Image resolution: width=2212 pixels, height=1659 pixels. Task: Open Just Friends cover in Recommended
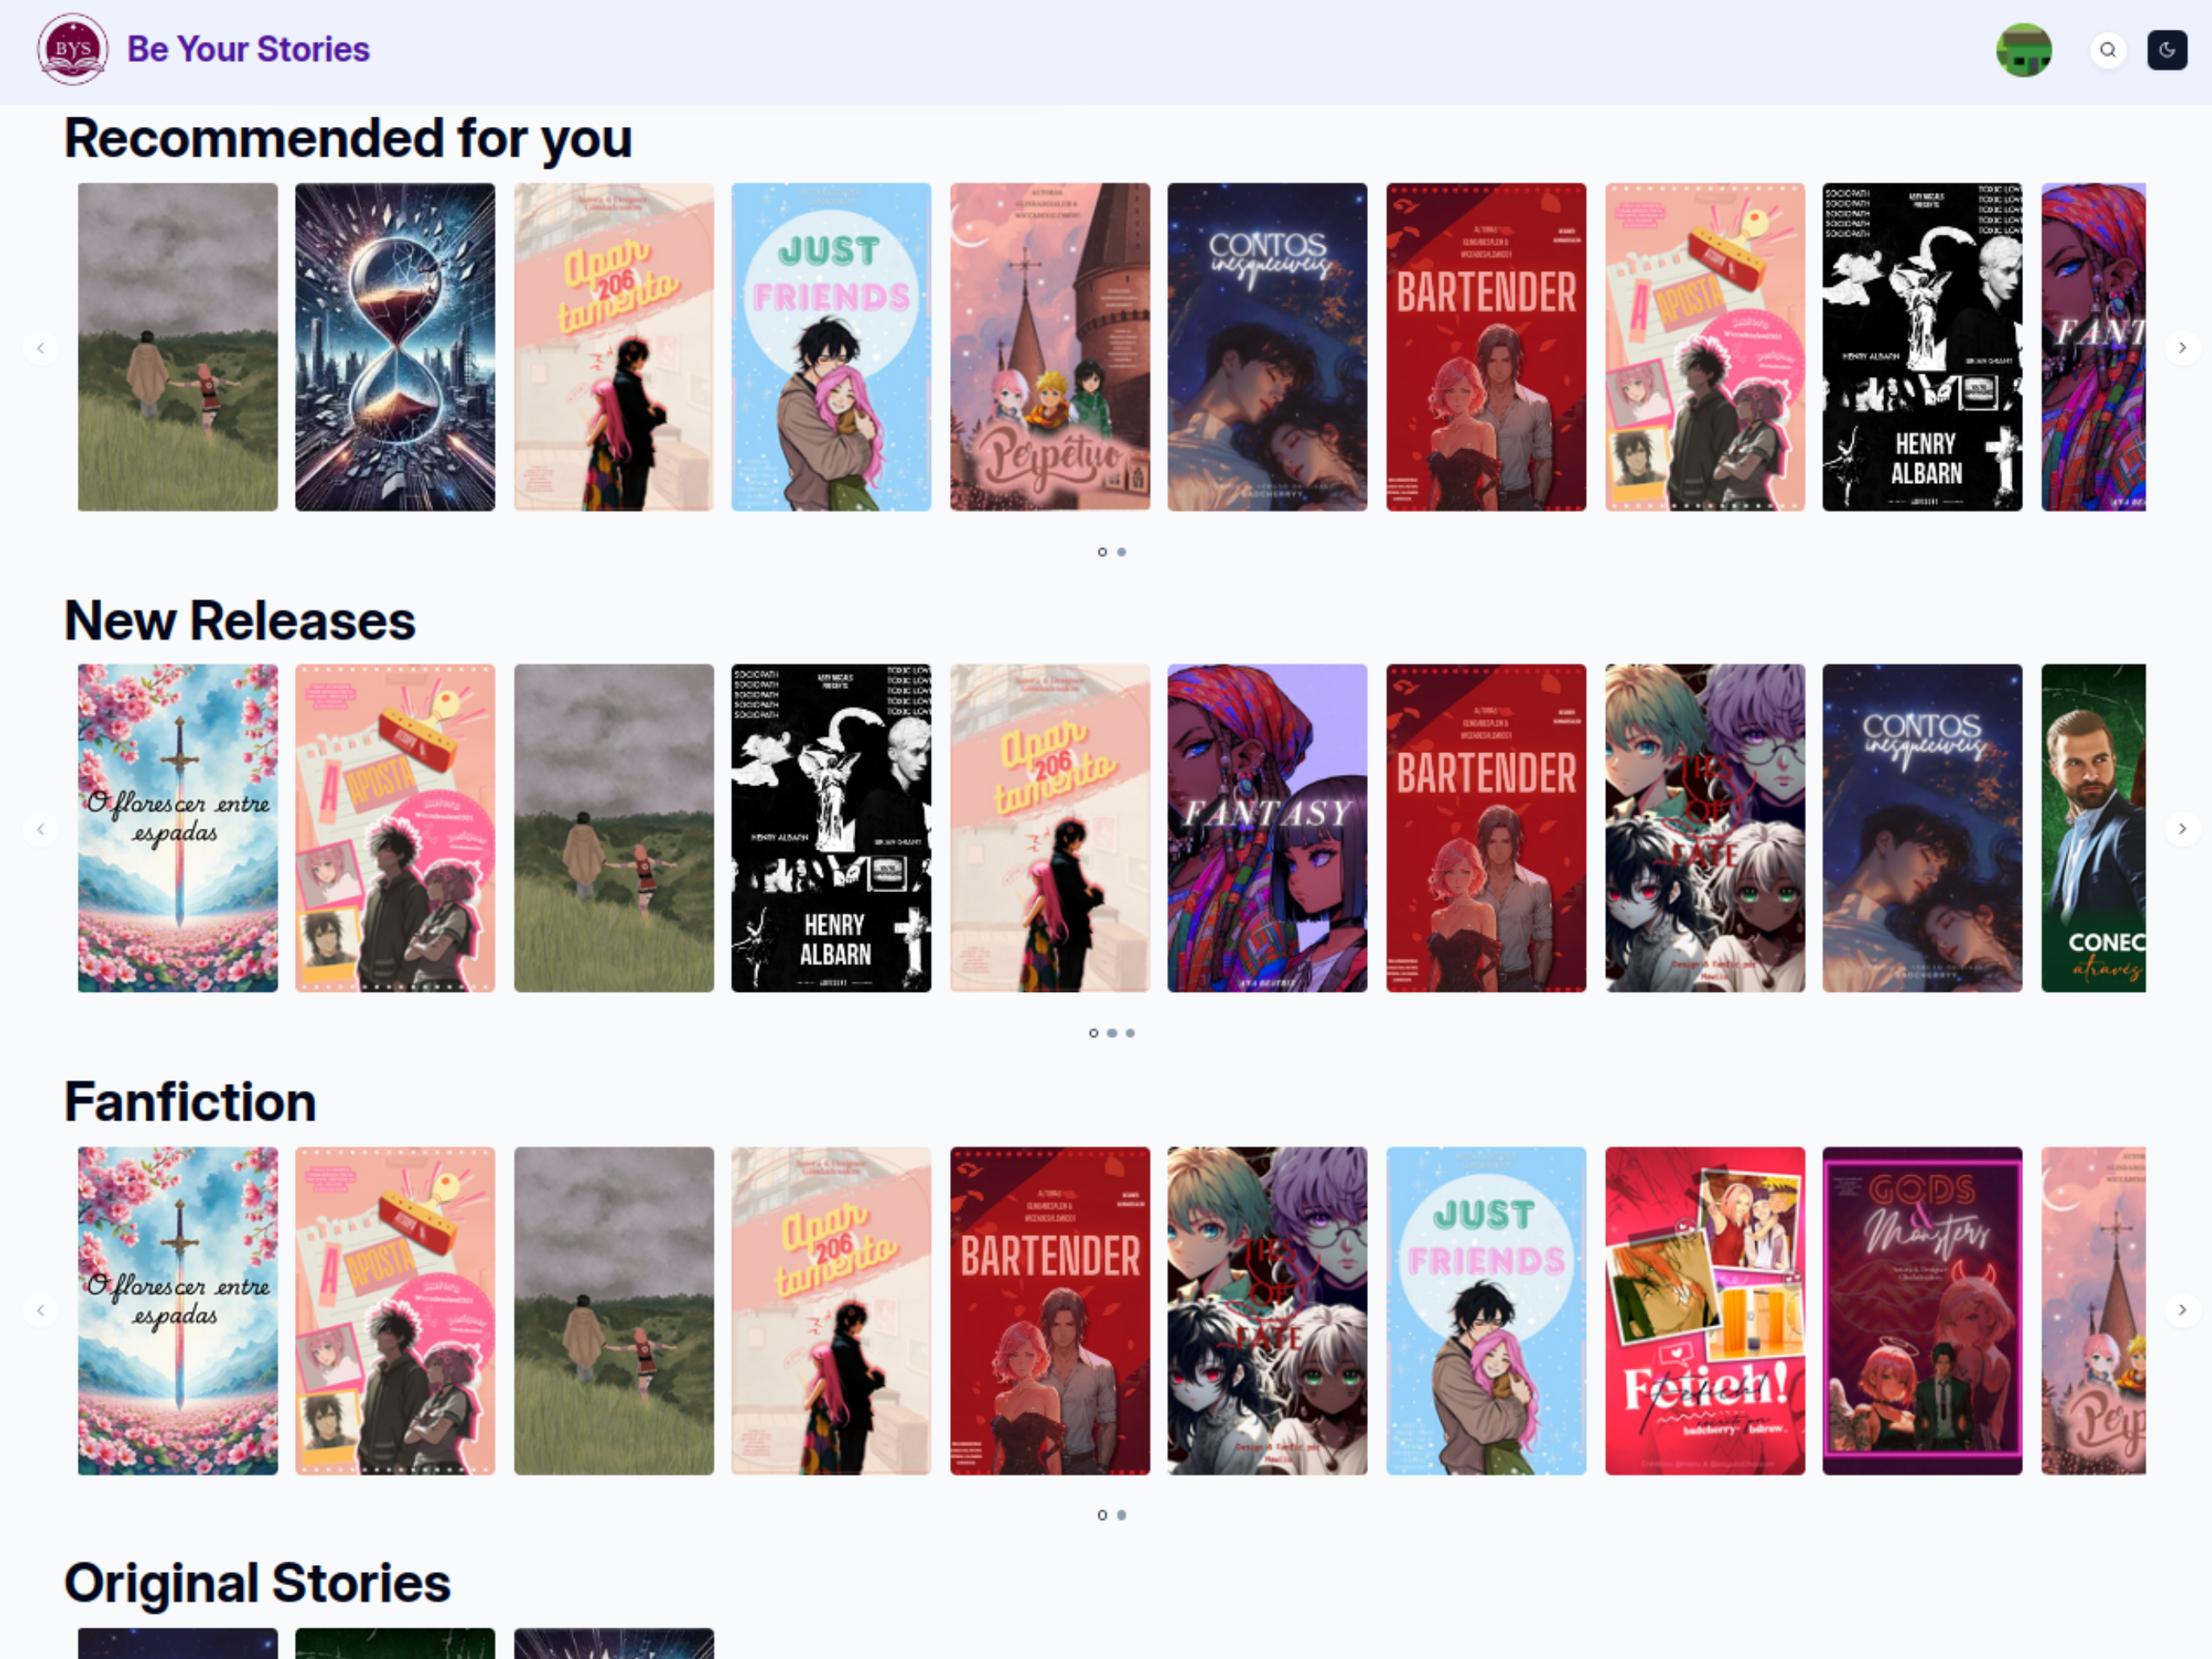point(831,347)
